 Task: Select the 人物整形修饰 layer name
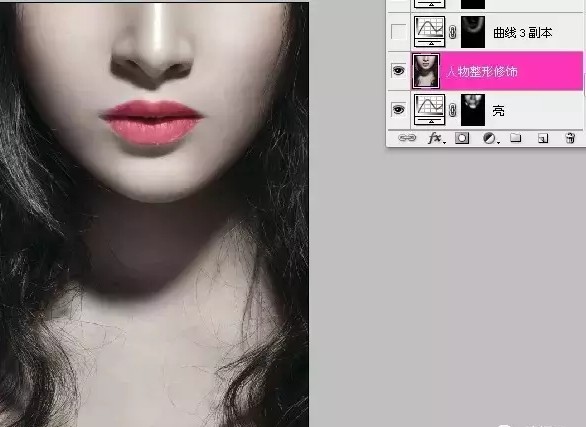[x=482, y=71]
